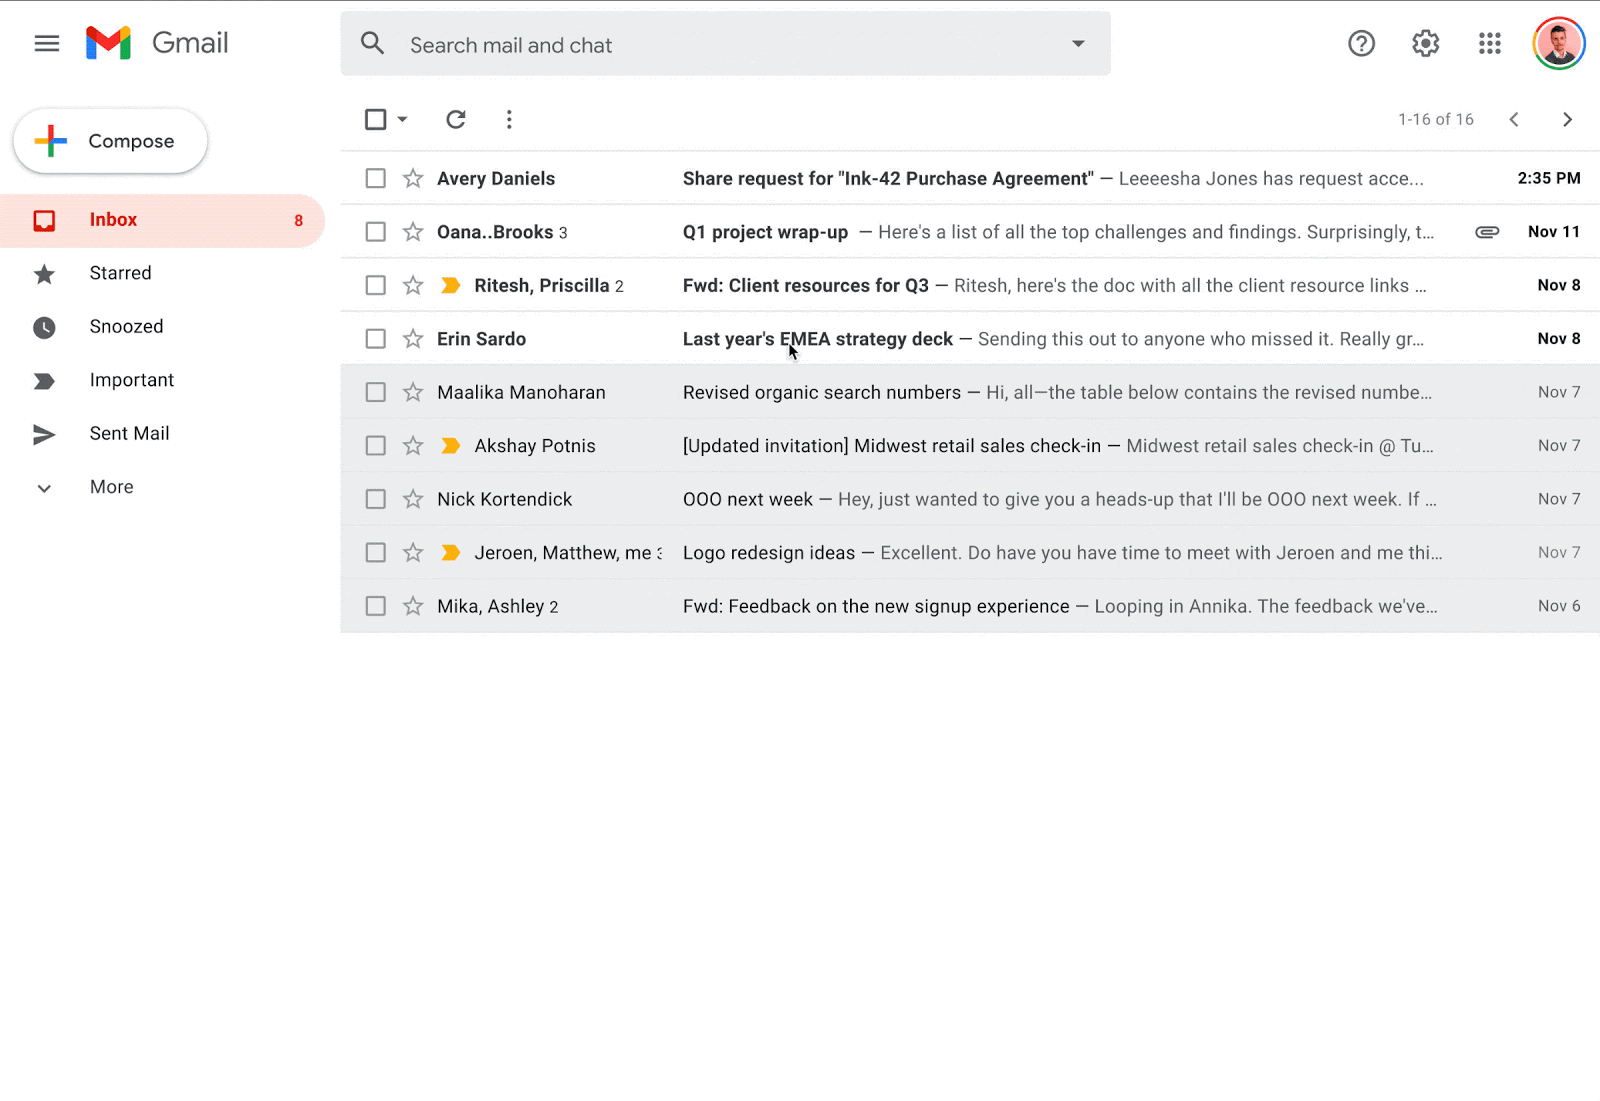Open the Google apps launcher
The width and height of the screenshot is (1600, 1101).
1488,43
